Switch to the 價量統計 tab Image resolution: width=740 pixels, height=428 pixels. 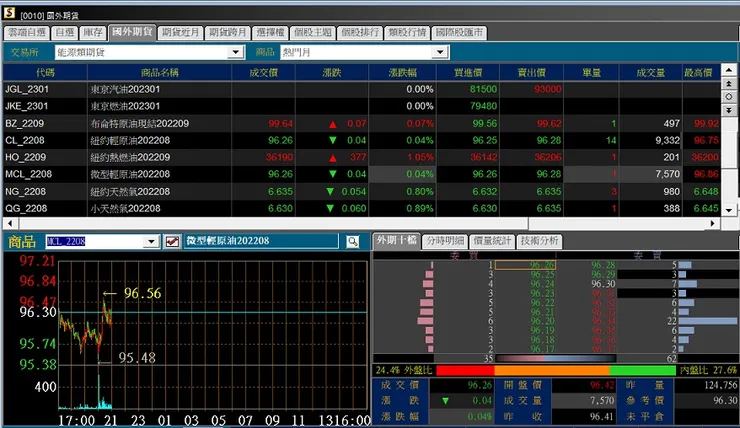(492, 241)
